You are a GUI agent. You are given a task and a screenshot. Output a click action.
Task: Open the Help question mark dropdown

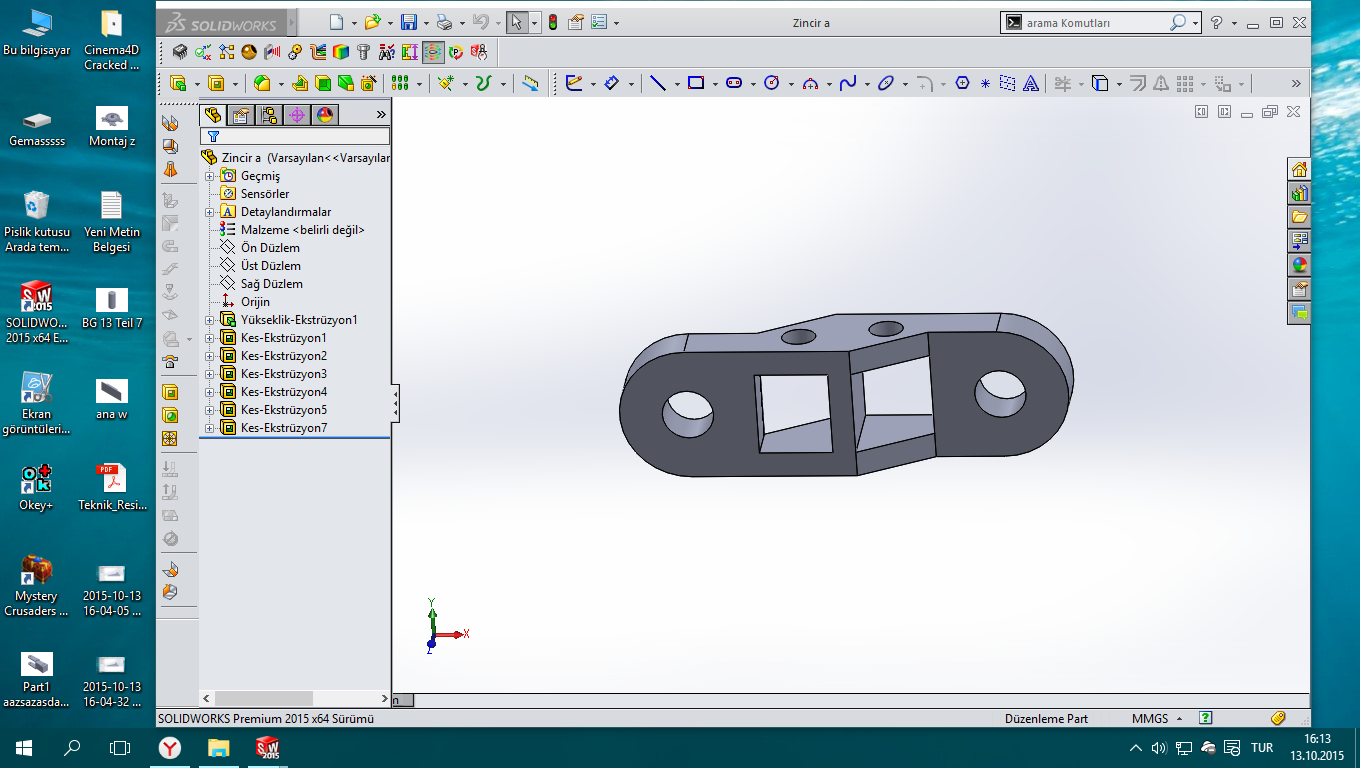(x=1234, y=22)
